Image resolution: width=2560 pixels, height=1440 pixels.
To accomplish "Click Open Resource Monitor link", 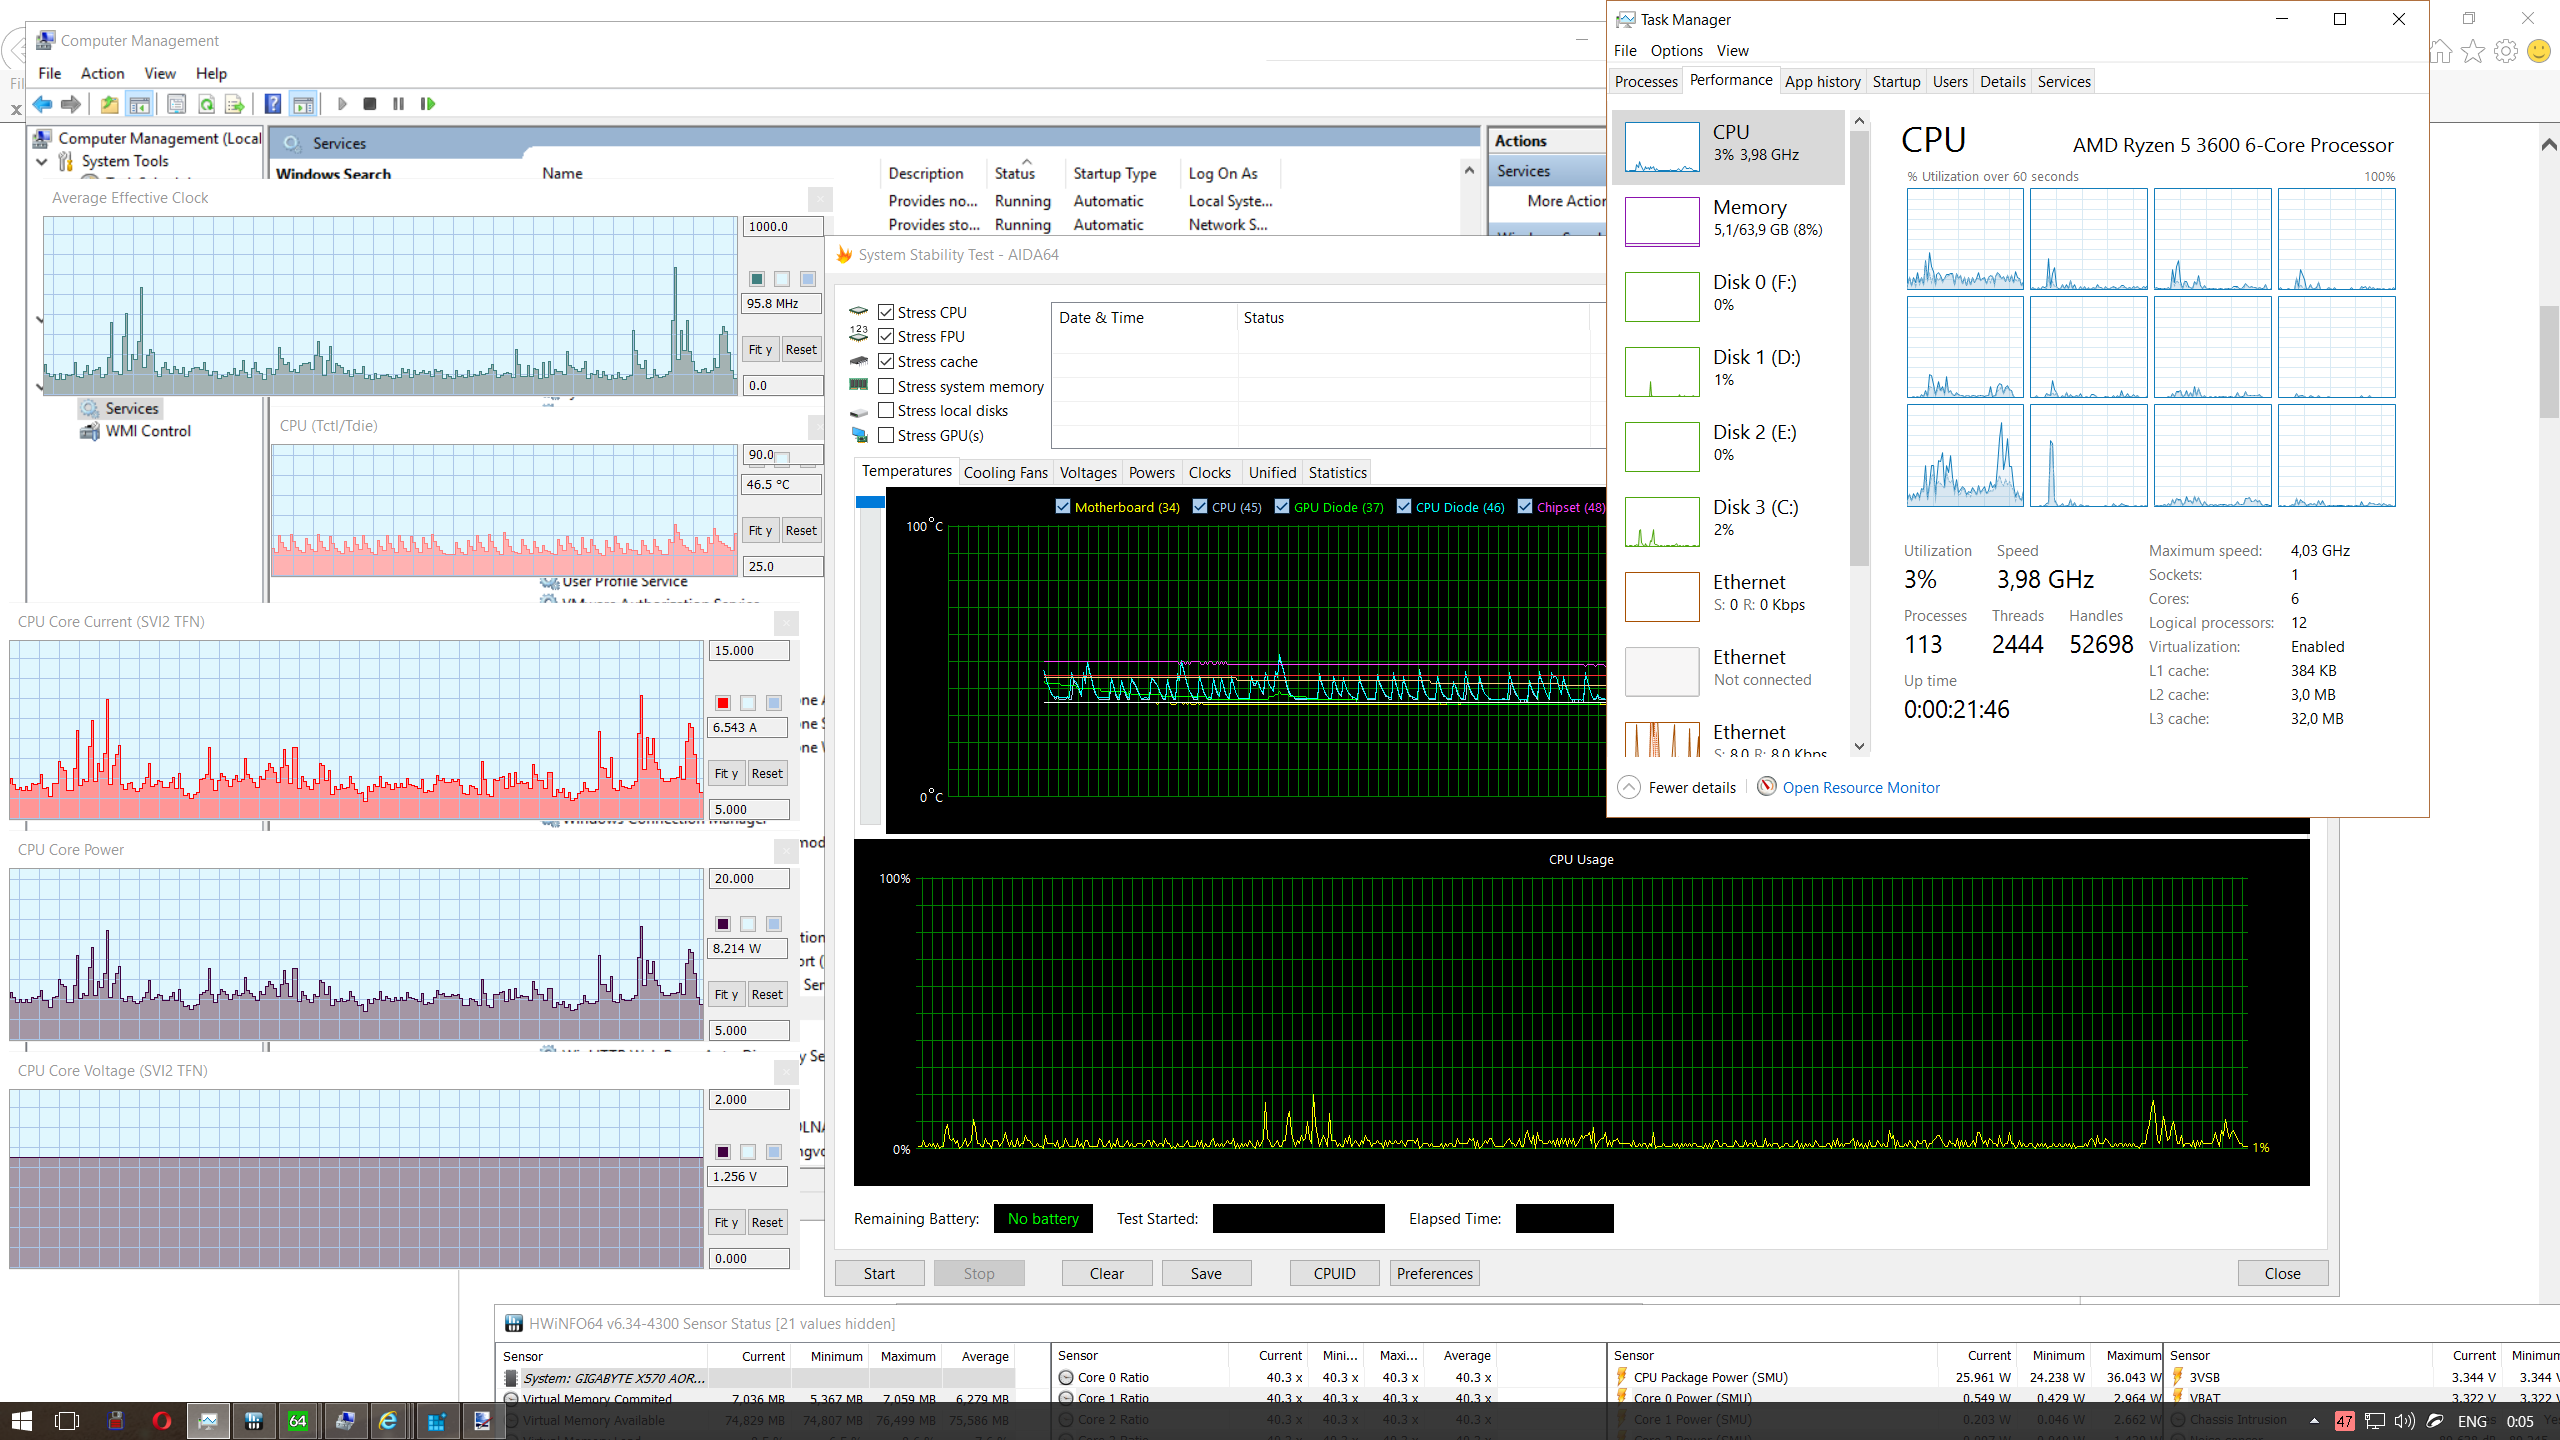I will (1860, 788).
